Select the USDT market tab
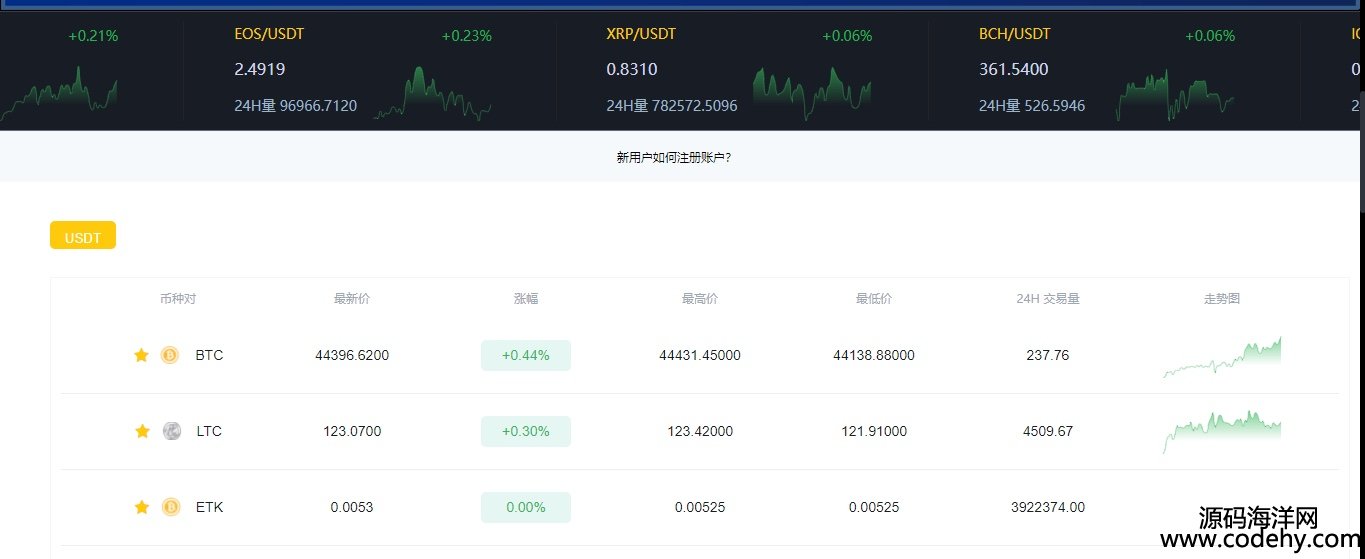This screenshot has width=1365, height=559. (83, 235)
